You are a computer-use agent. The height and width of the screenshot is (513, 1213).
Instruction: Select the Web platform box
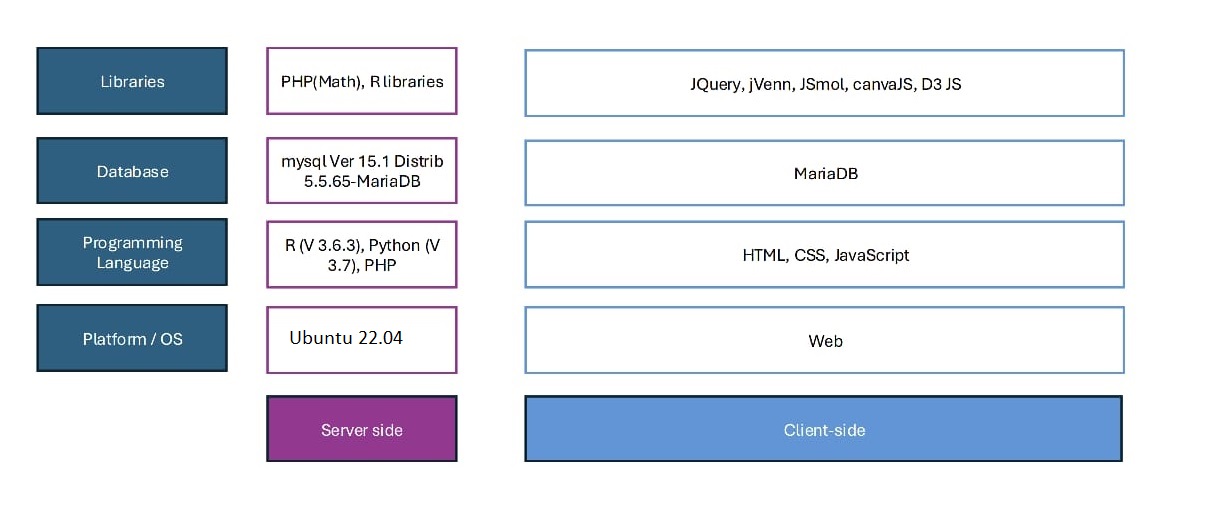[x=825, y=341]
